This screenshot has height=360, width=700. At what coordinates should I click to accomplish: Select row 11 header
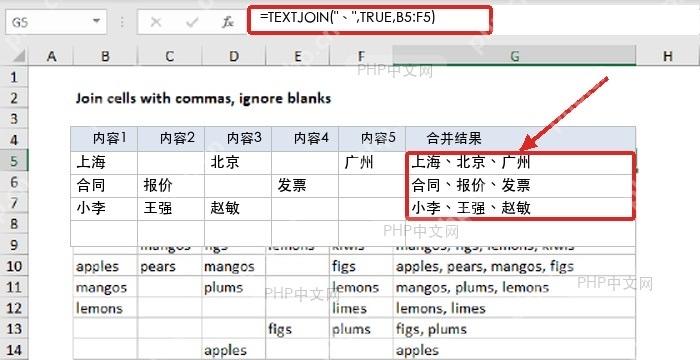(x=14, y=287)
